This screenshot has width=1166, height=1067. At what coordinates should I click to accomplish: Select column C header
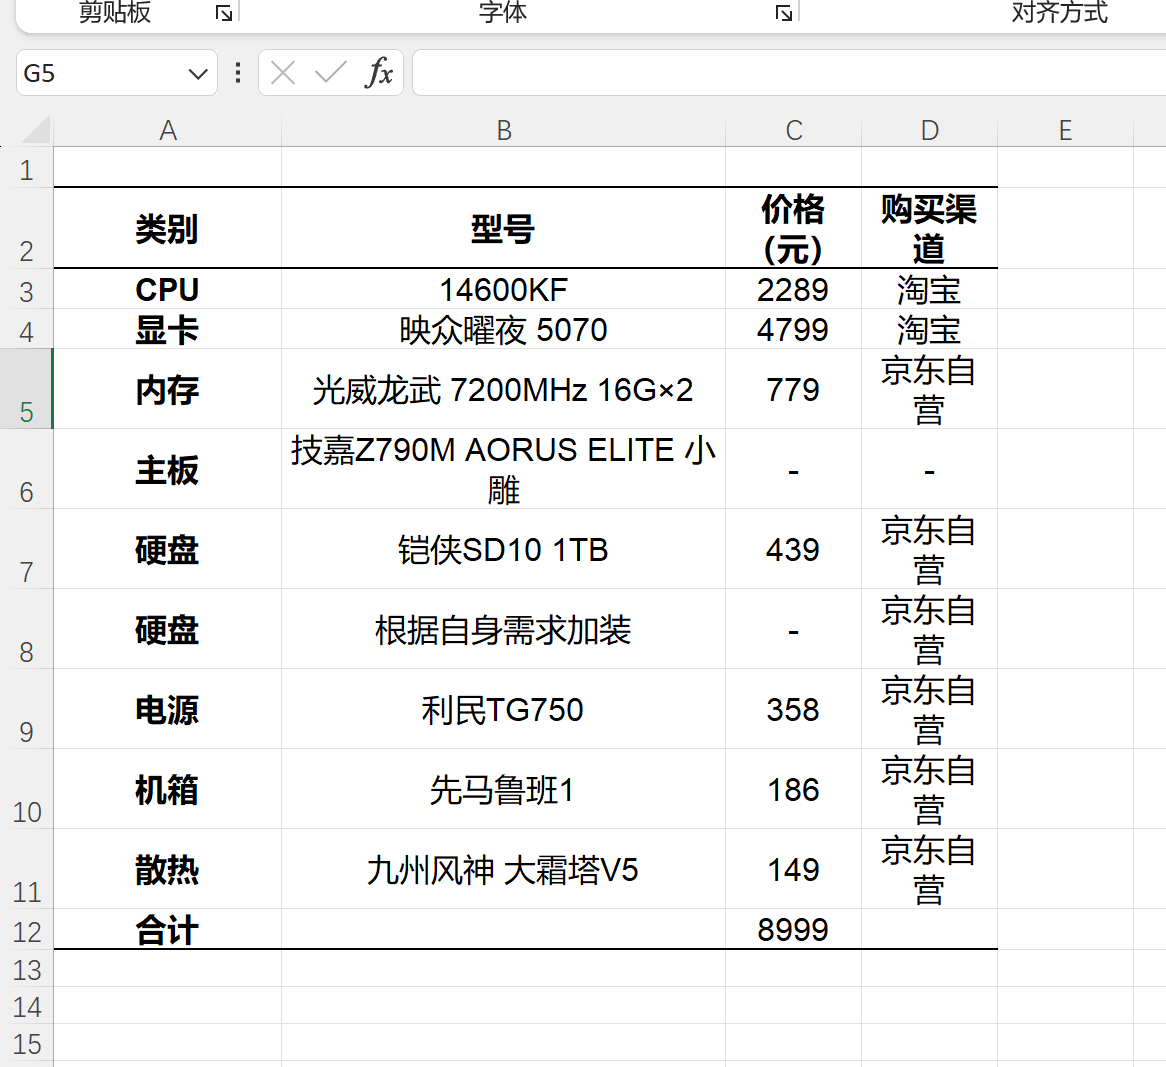pos(793,130)
